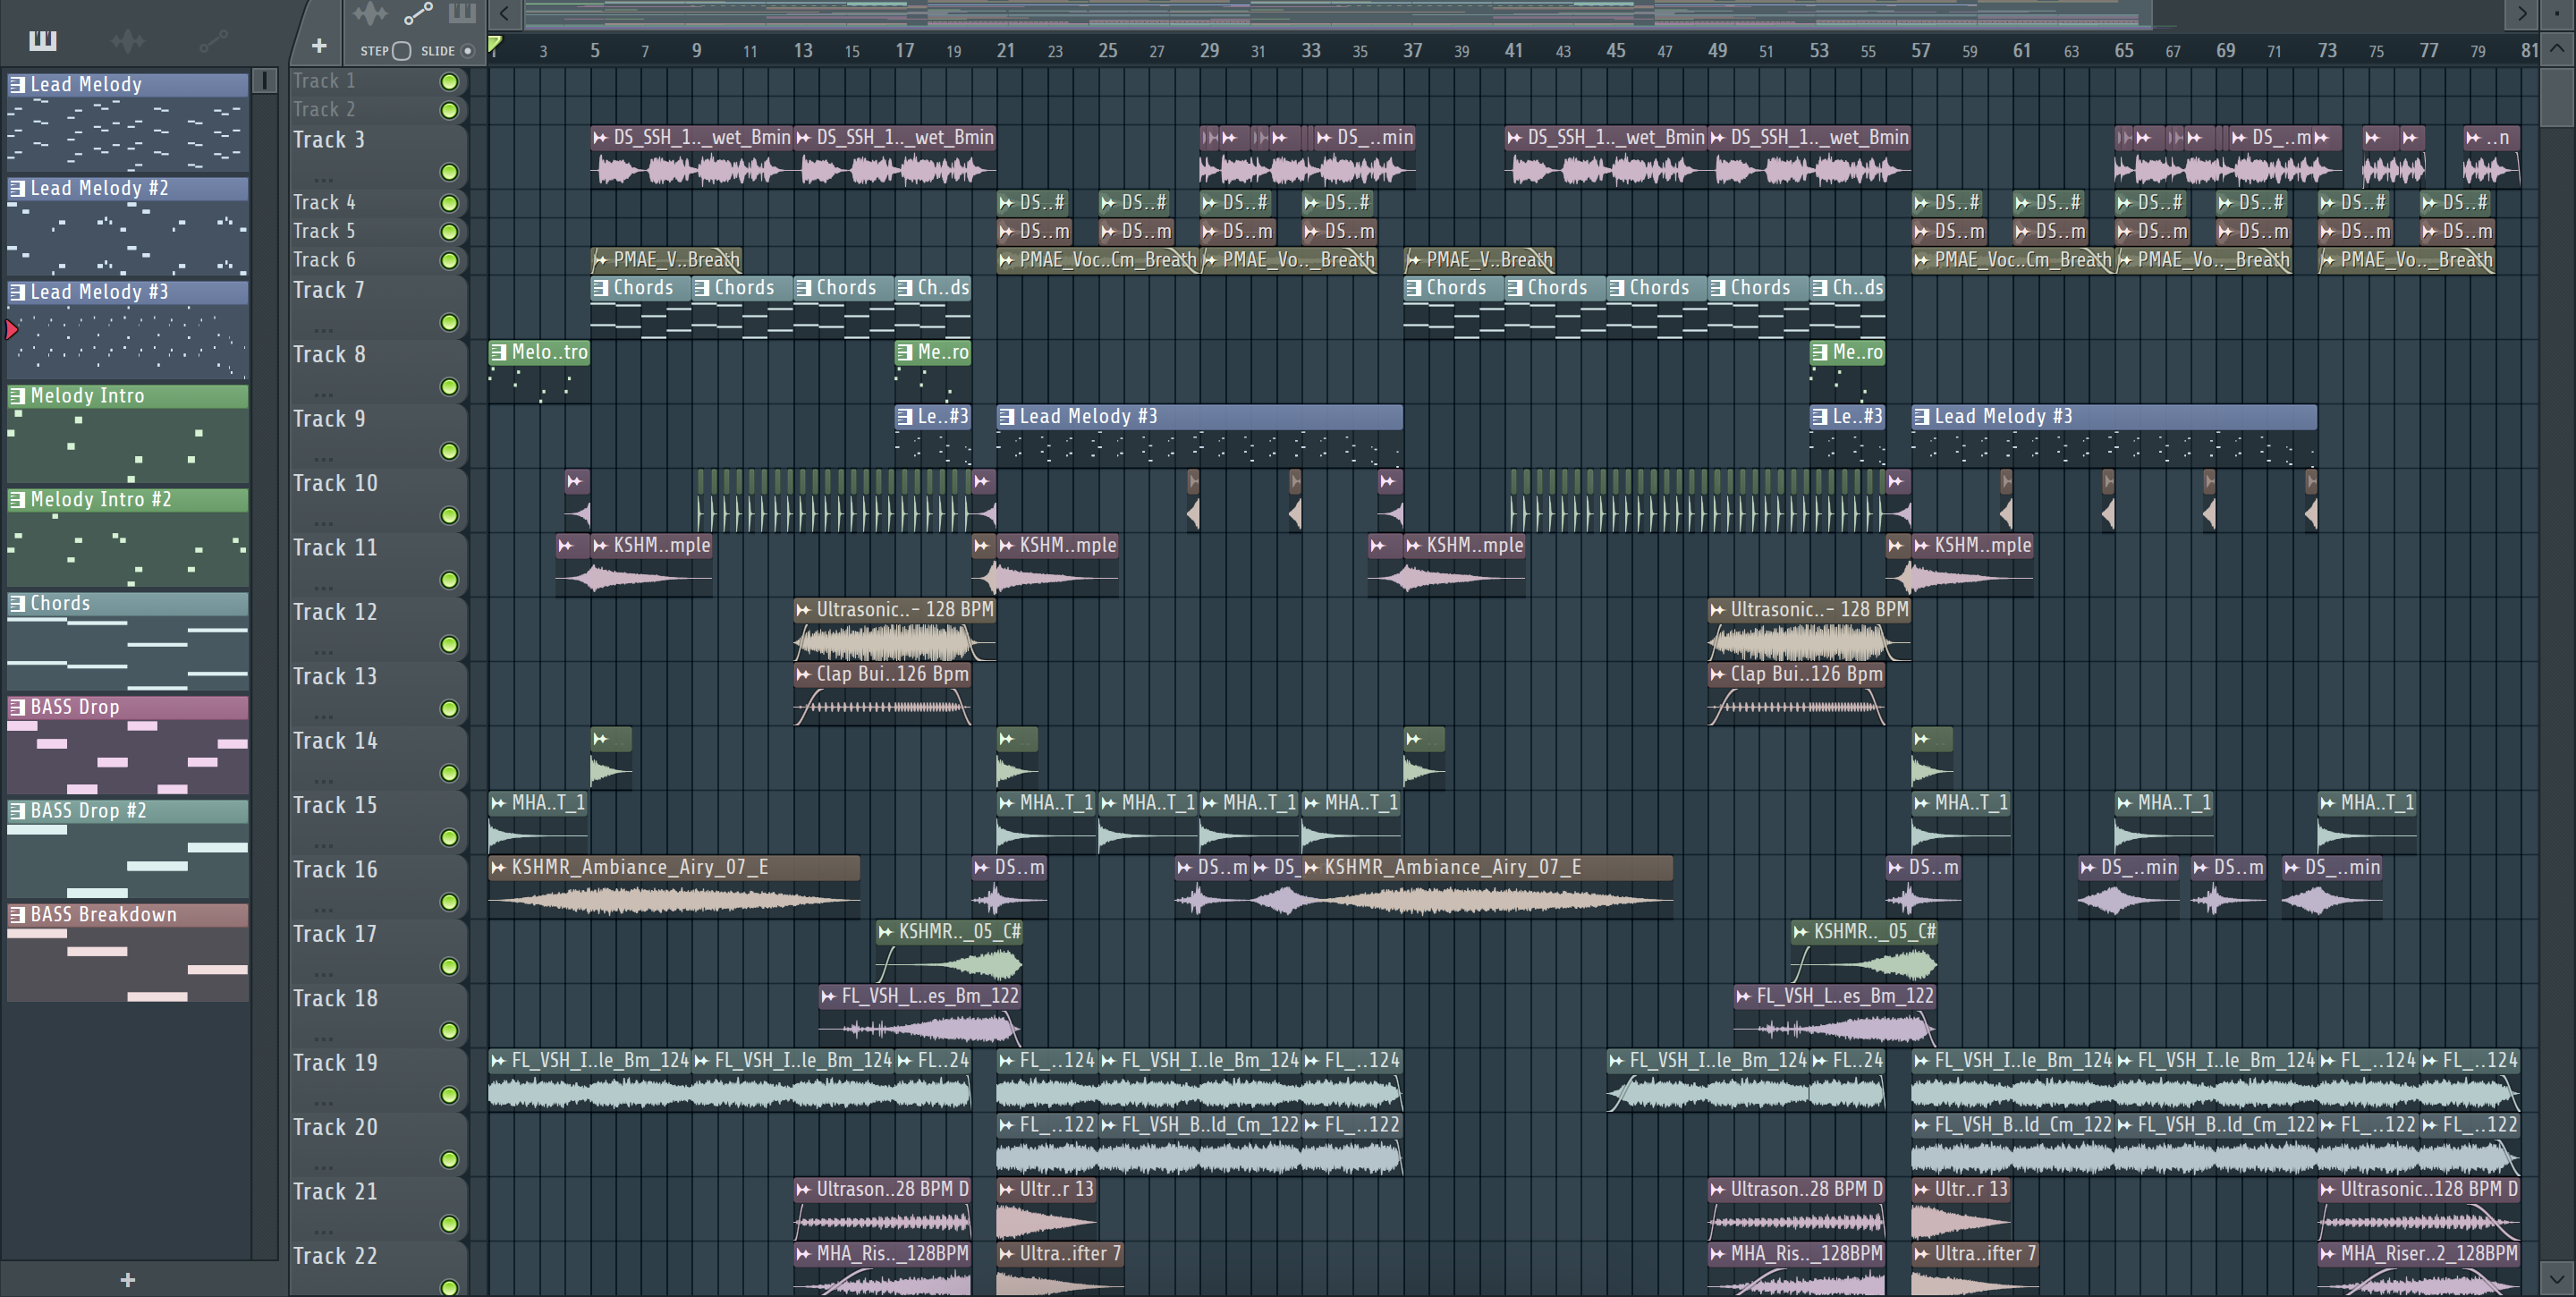Show automation clips in picker via line-node tab
This screenshot has height=1297, width=2576.
click(x=213, y=40)
